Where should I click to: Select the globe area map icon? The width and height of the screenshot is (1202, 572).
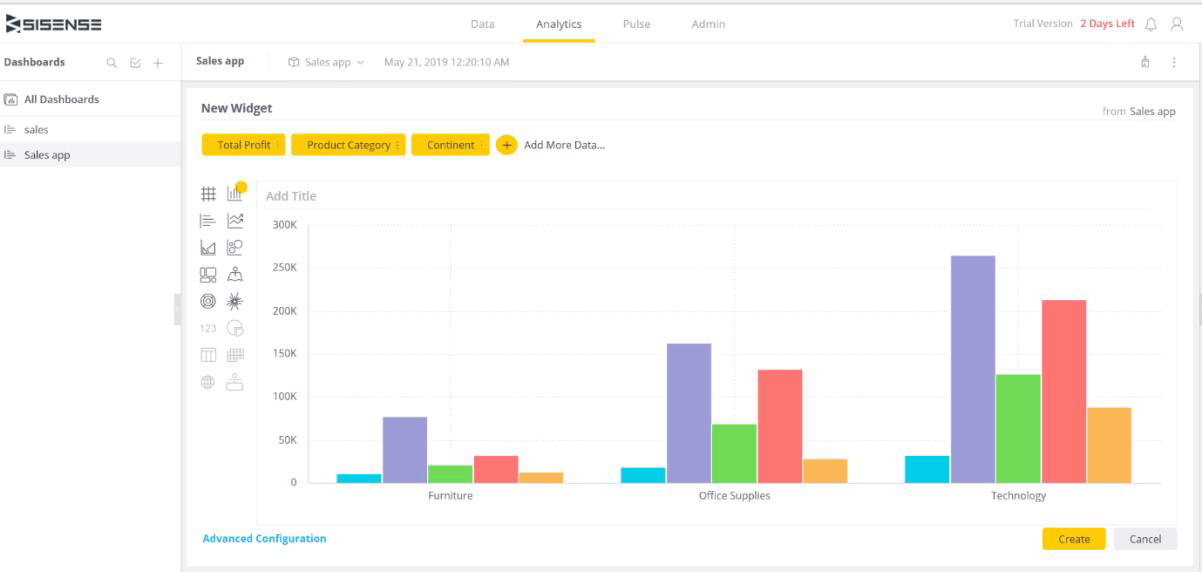point(209,382)
